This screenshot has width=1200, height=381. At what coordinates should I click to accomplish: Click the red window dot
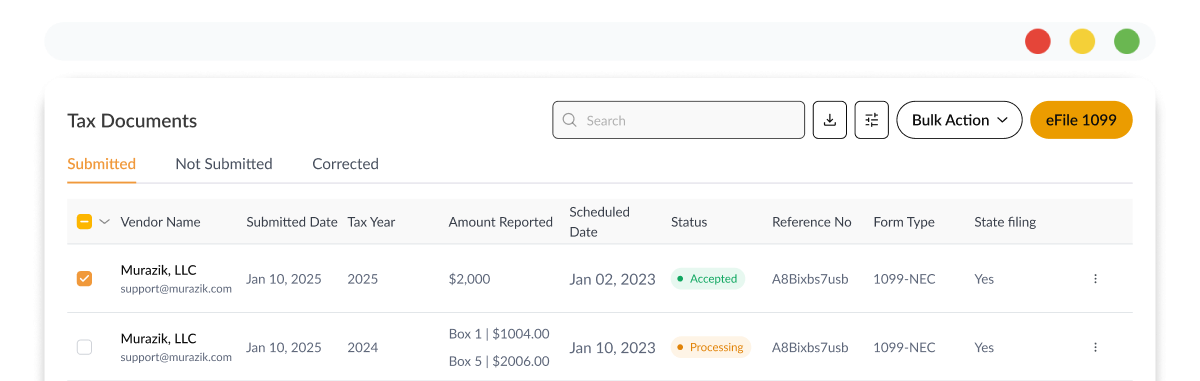1038,41
